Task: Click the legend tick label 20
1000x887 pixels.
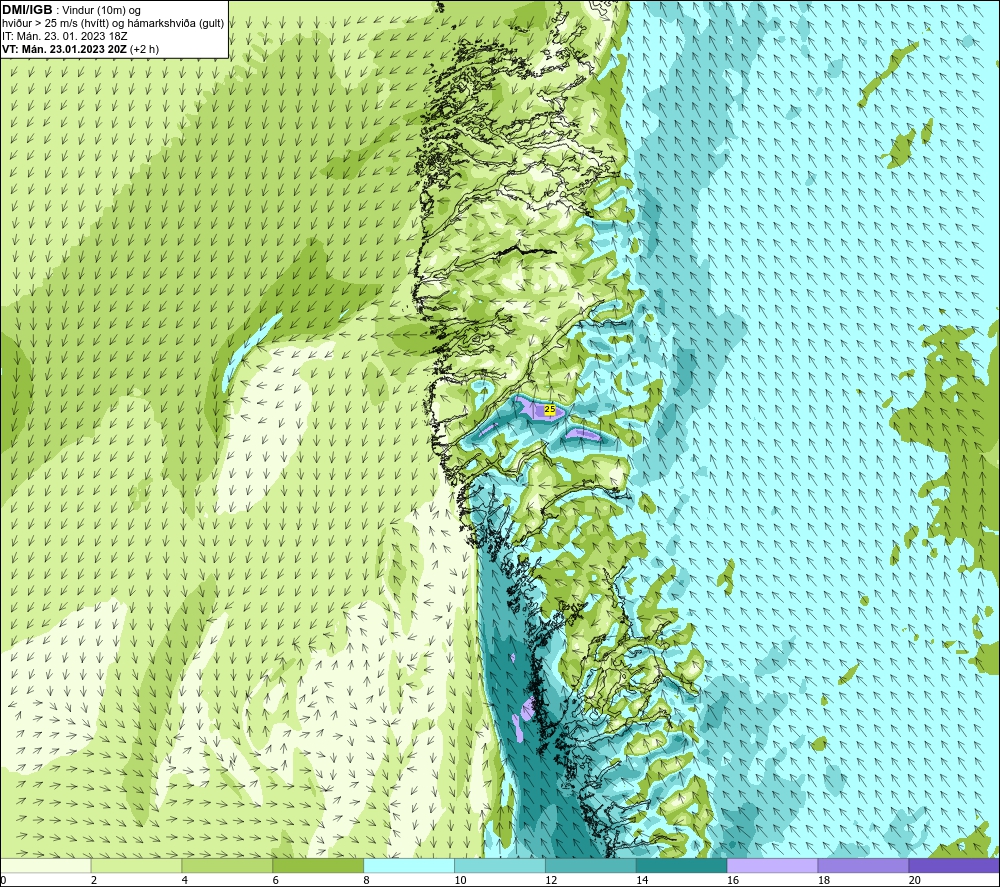Action: pyautogui.click(x=915, y=880)
